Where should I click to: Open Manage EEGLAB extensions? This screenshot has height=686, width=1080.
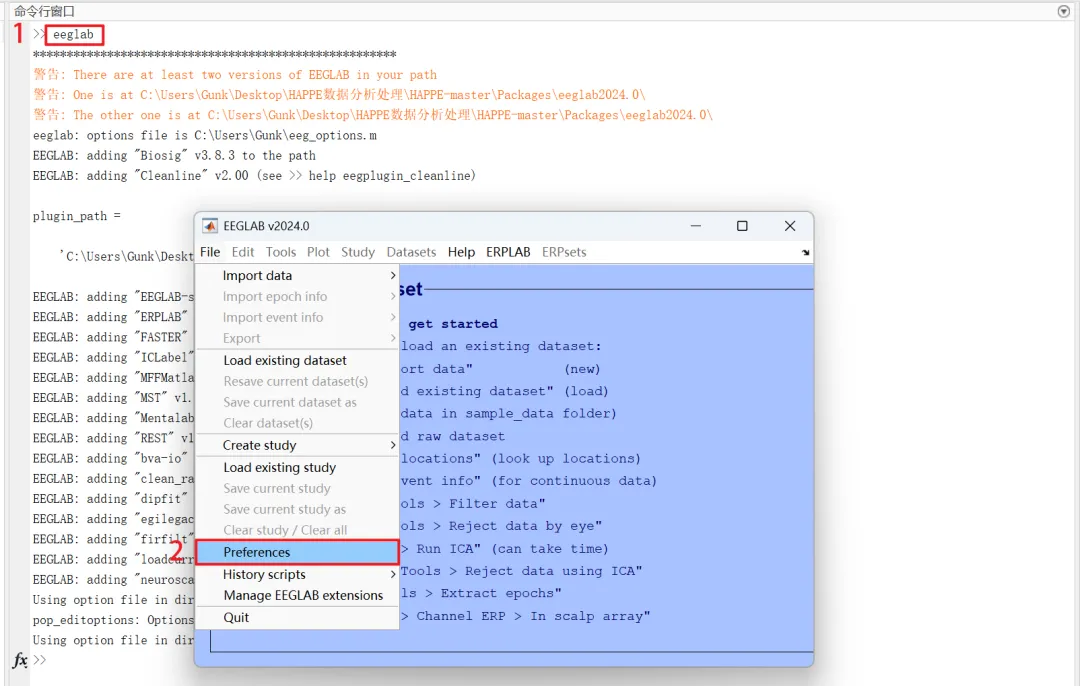click(298, 595)
